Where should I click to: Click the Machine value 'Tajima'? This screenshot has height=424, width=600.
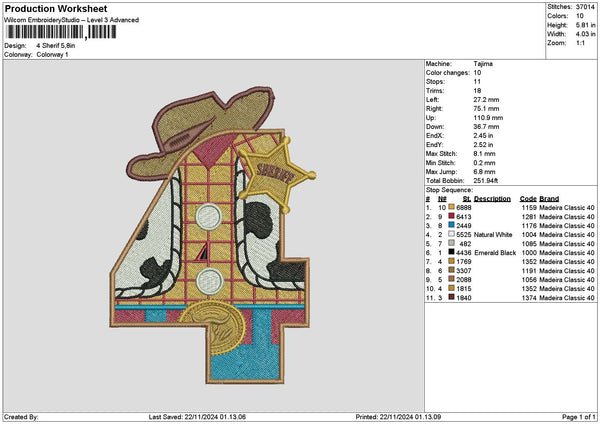483,64
